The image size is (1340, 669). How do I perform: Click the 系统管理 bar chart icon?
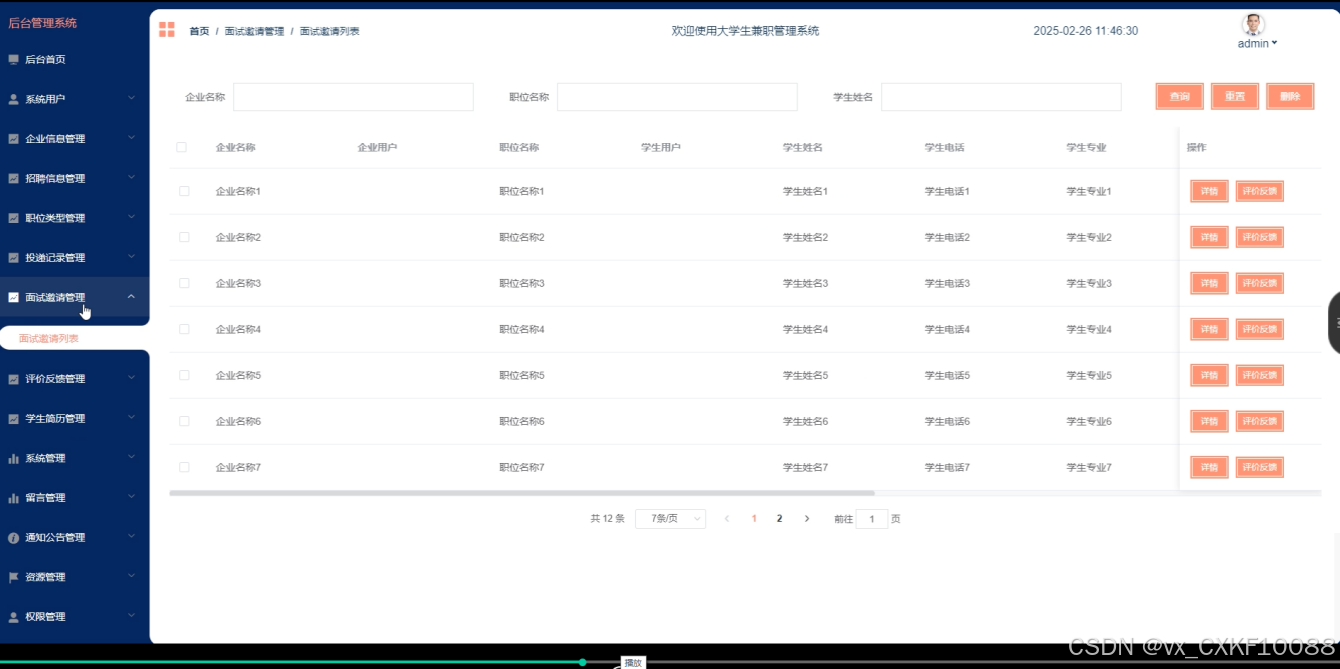13,458
